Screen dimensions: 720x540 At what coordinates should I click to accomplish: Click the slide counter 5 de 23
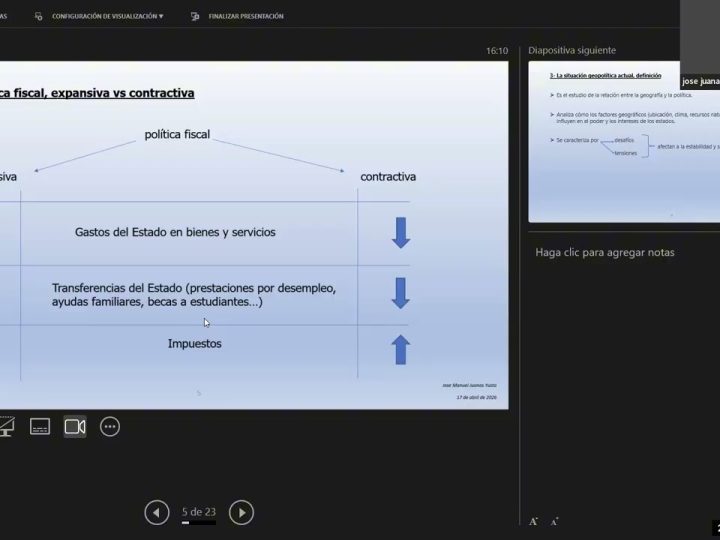[198, 512]
